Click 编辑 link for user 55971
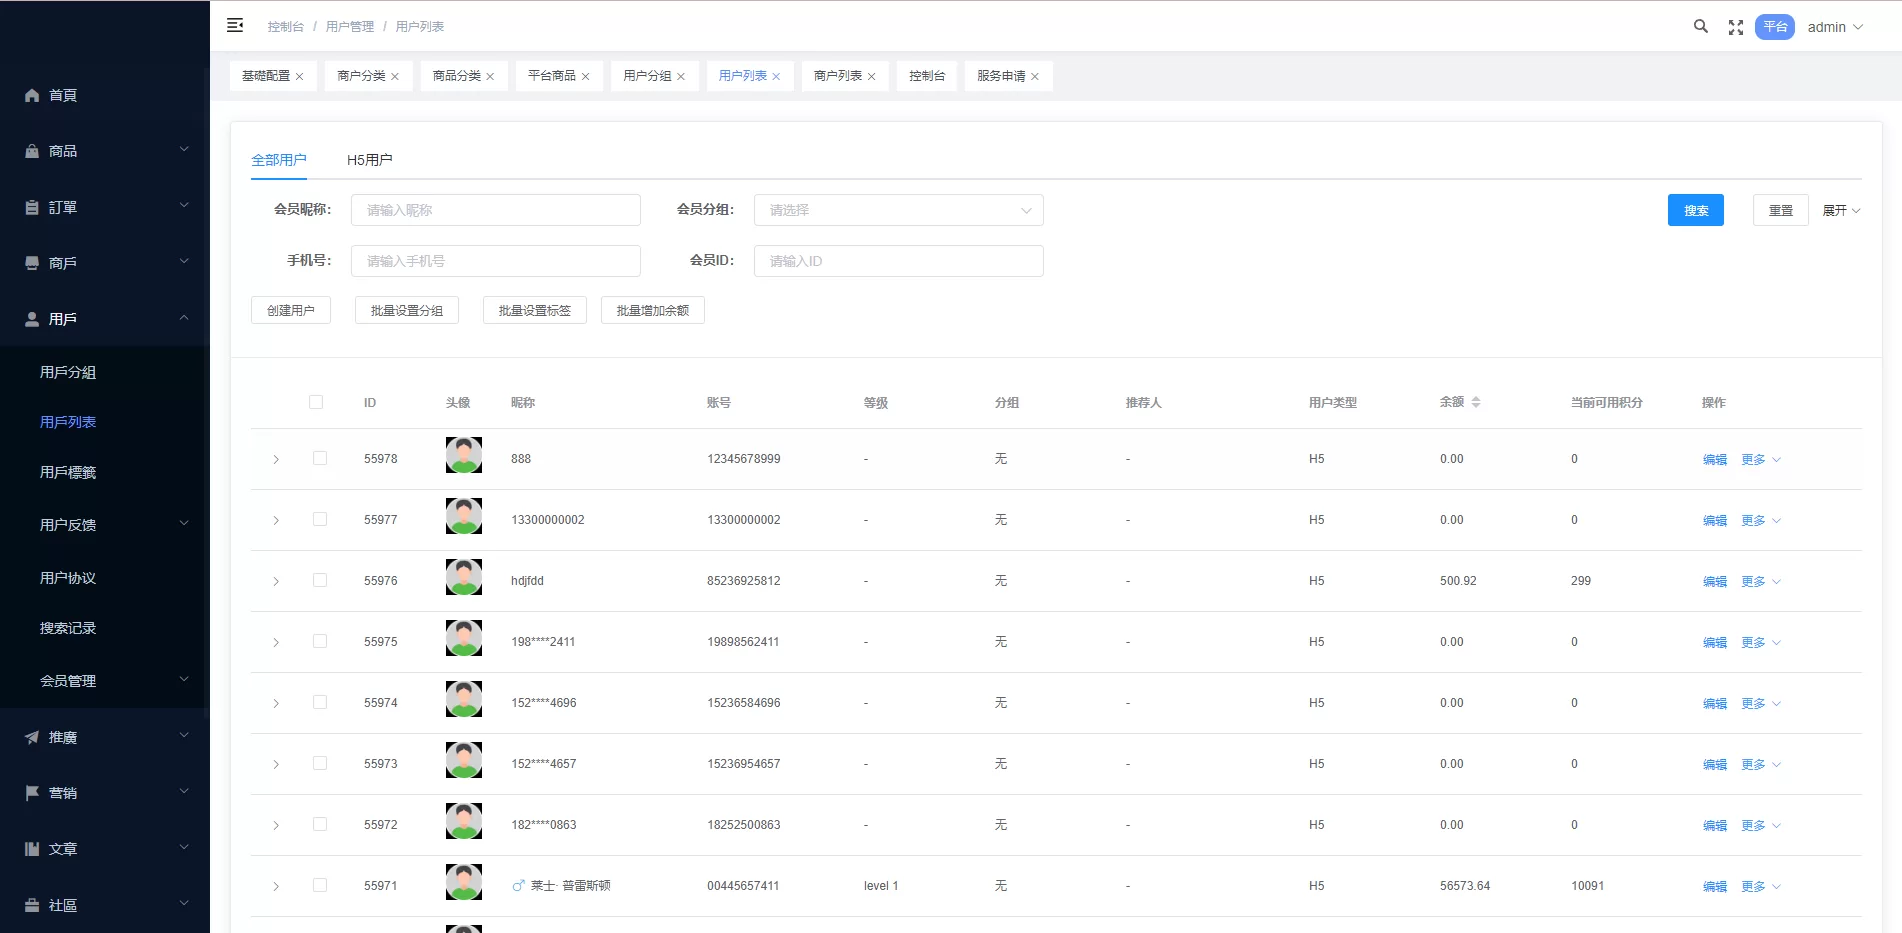The image size is (1902, 933). point(1714,886)
